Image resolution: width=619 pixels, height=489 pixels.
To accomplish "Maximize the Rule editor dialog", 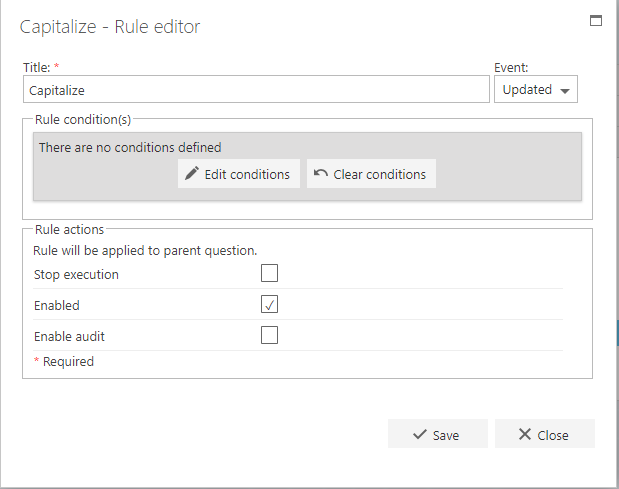I will tap(596, 21).
